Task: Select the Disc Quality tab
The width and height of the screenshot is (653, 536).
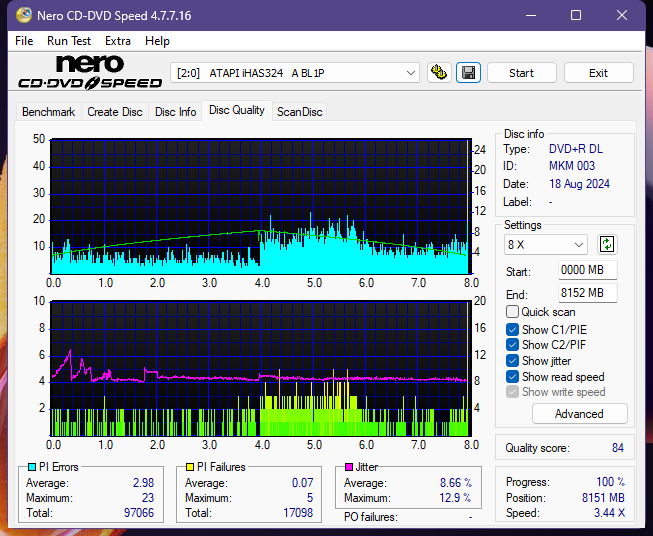Action: tap(237, 110)
